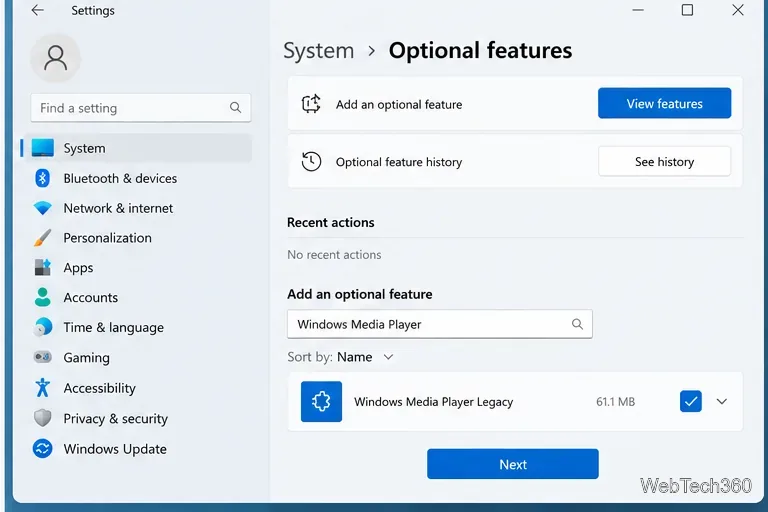Go back with the Settings back arrow
The height and width of the screenshot is (512, 768).
[x=38, y=10]
